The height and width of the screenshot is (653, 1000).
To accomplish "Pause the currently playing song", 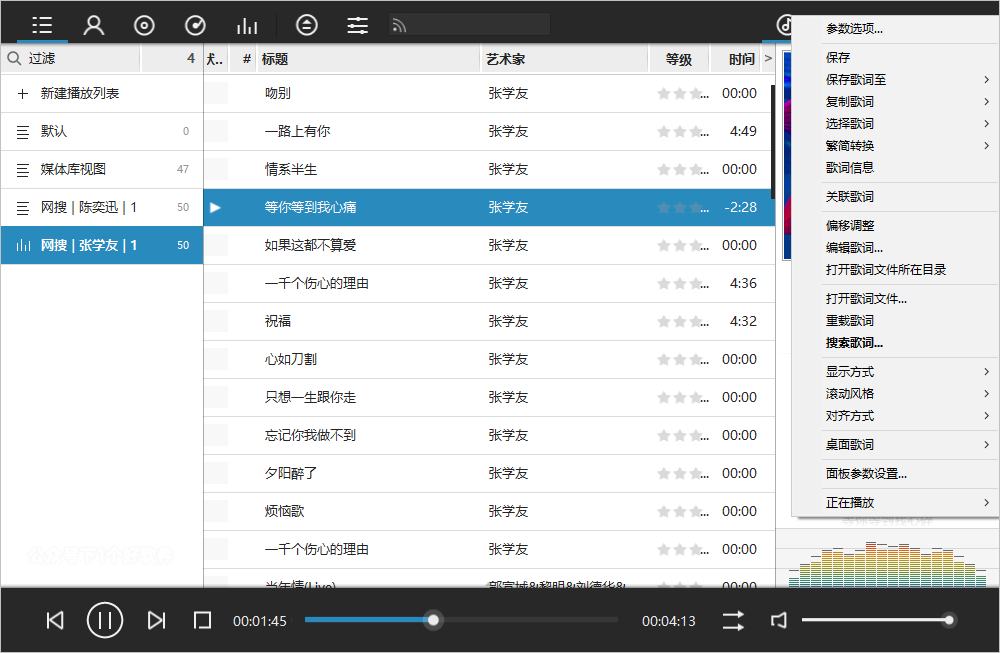I will click(x=105, y=621).
